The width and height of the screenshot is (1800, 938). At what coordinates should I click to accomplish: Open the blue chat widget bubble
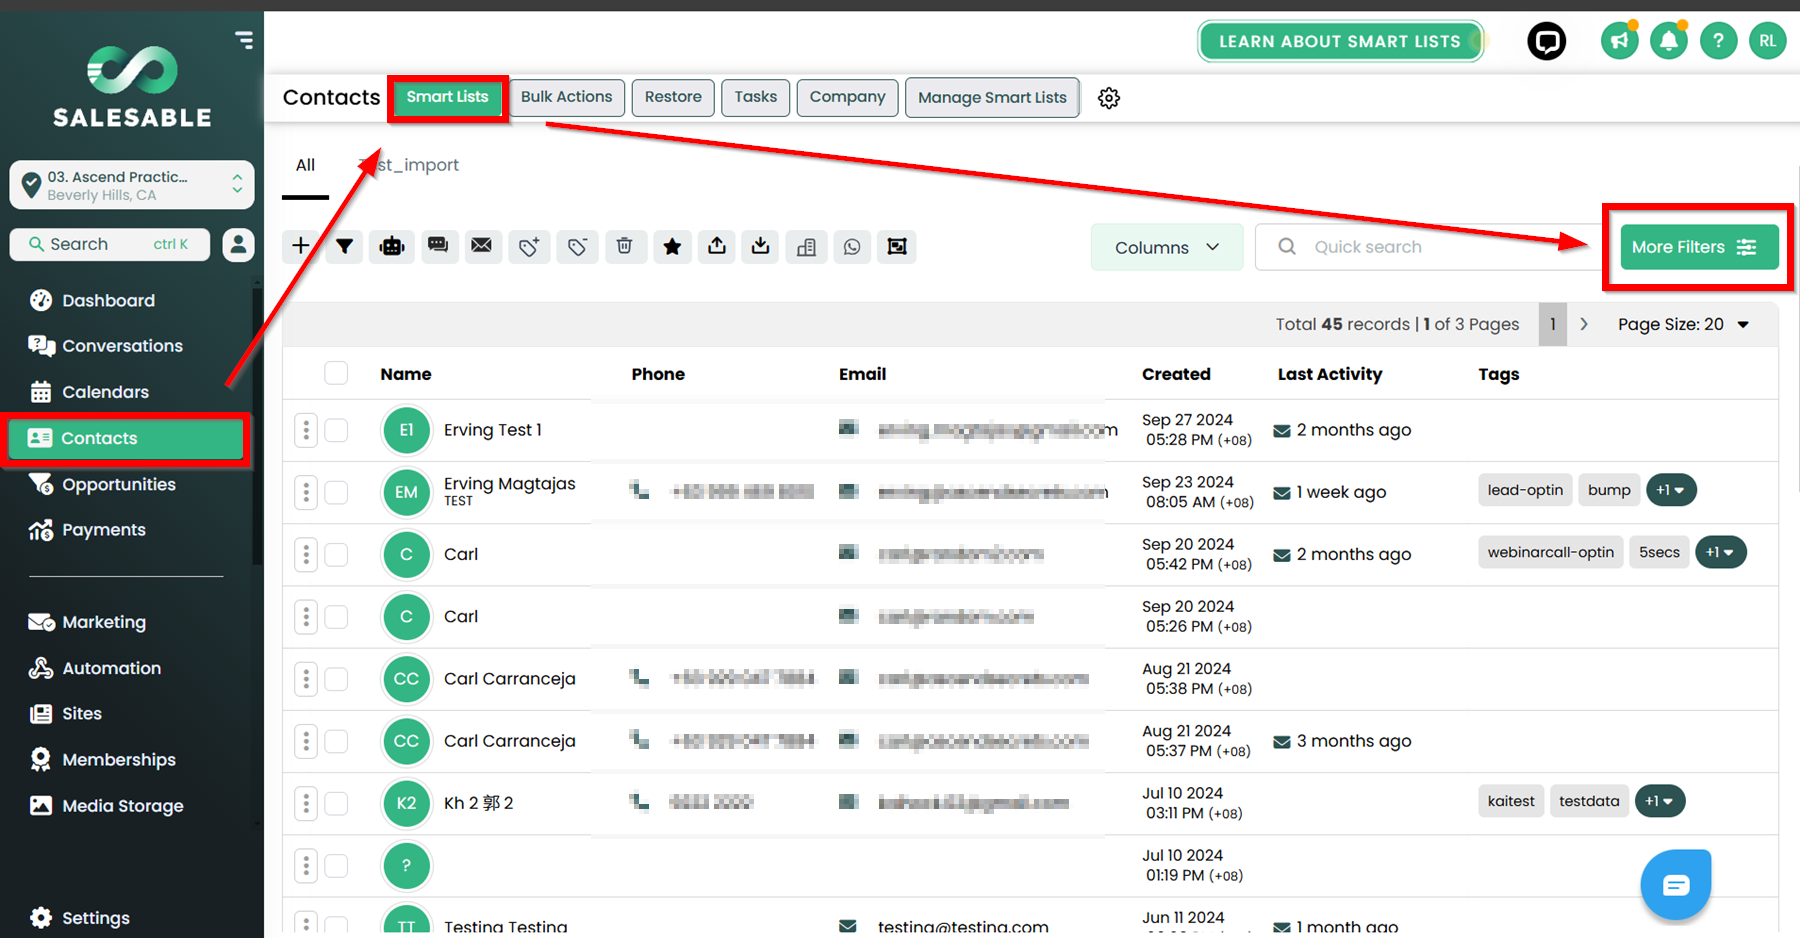(1676, 885)
